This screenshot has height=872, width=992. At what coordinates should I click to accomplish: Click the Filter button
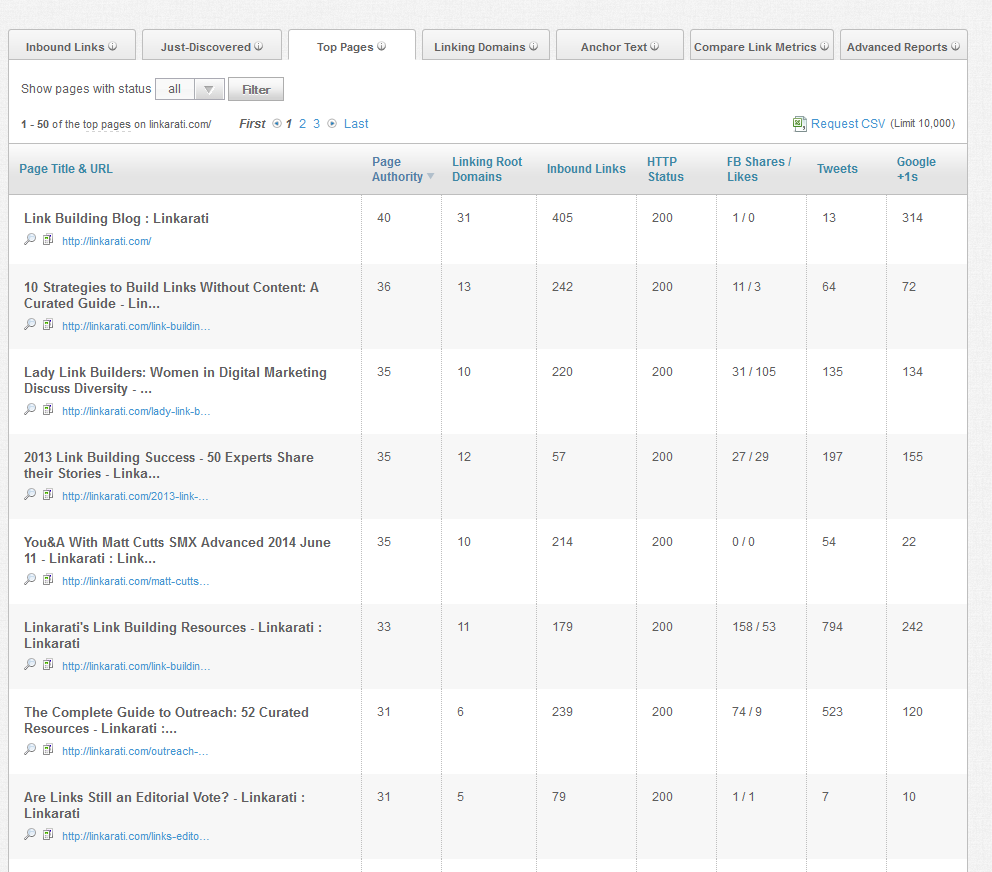(x=256, y=89)
